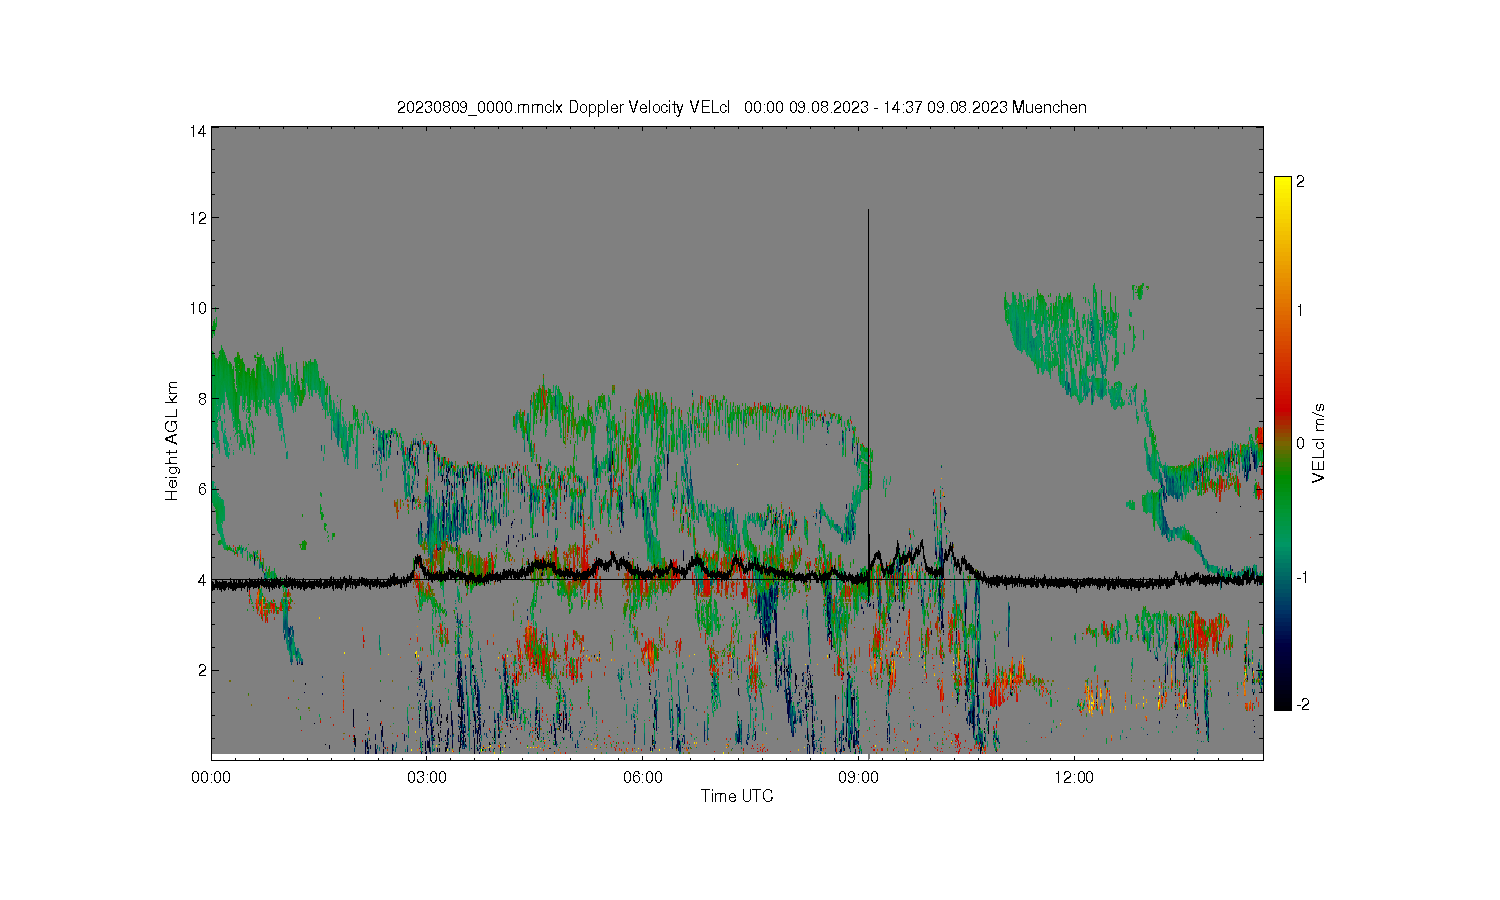Image resolution: width=1500 pixels, height=900 pixels.
Task: Click the 'VELcl m/s' colorbar label
Action: [x=1319, y=443]
